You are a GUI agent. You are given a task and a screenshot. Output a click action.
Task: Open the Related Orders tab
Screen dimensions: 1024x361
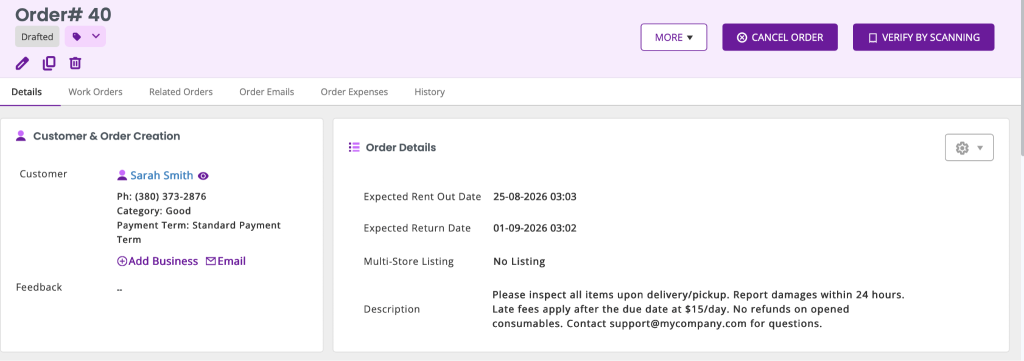point(181,92)
